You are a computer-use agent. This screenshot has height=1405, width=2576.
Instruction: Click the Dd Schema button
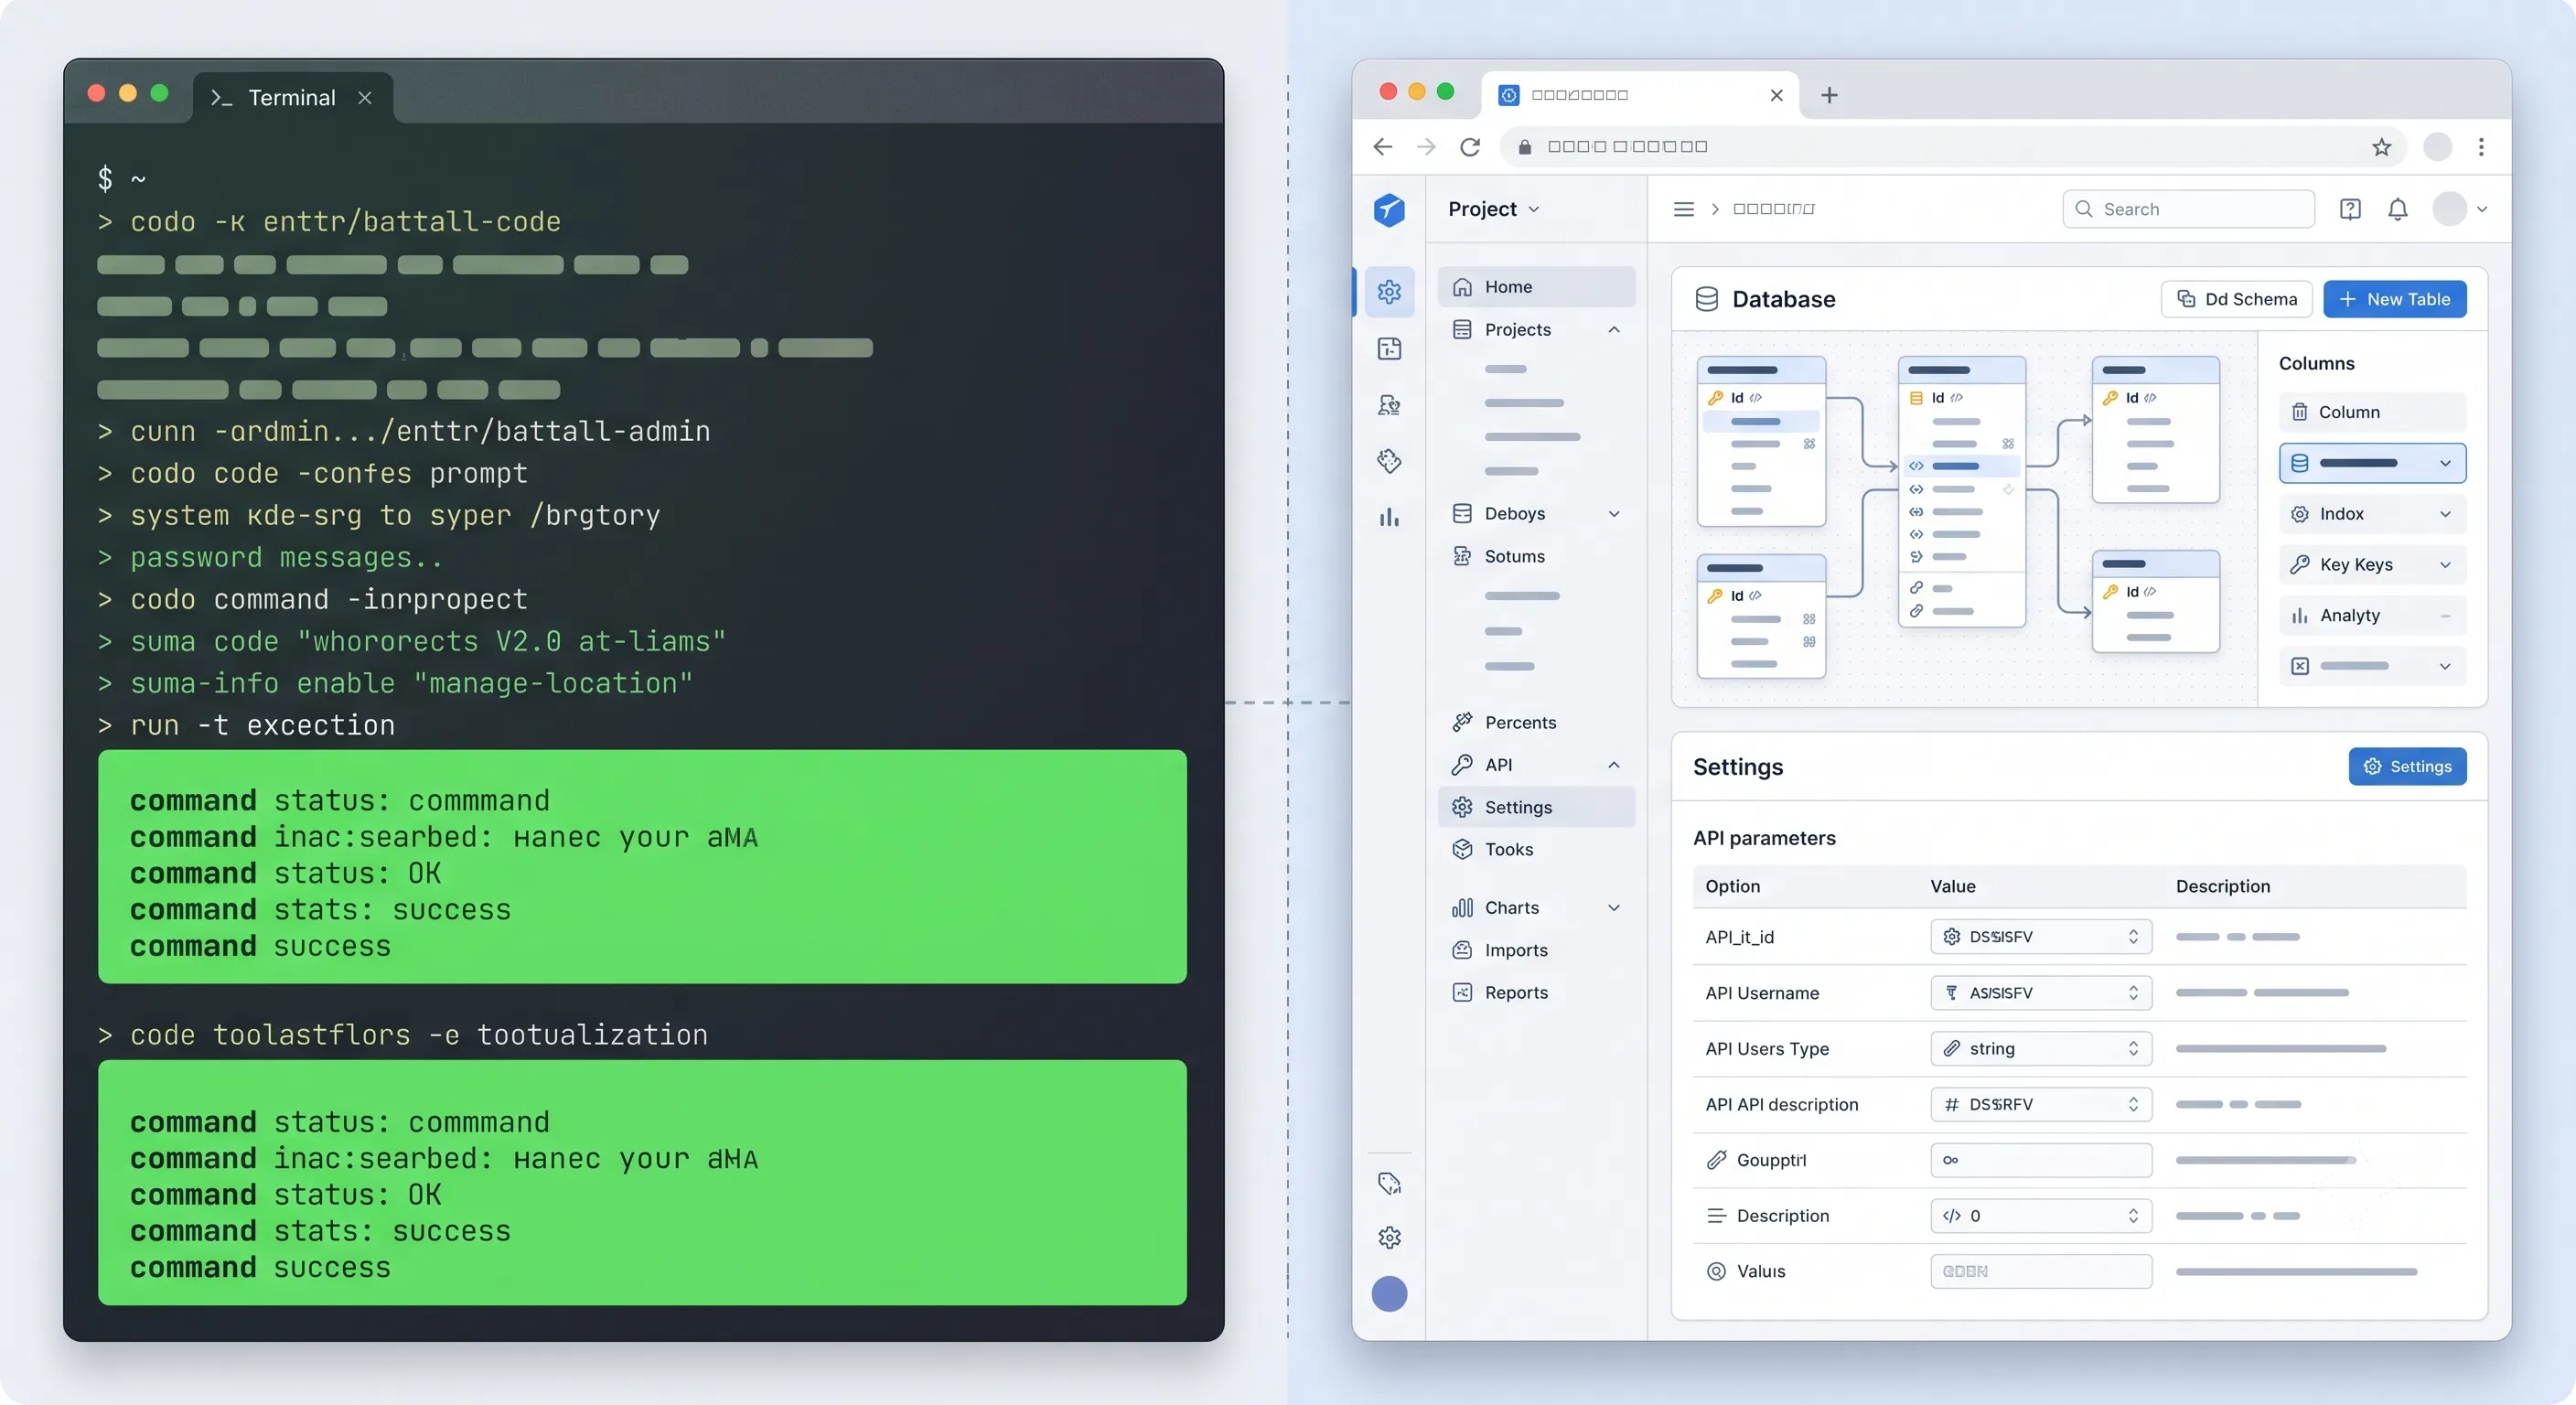[x=2236, y=299]
